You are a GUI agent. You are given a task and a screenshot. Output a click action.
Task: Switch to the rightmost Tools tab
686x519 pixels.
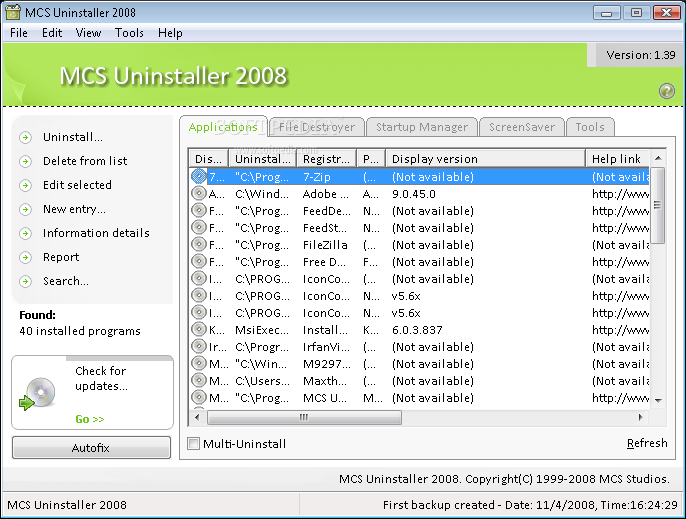point(590,127)
